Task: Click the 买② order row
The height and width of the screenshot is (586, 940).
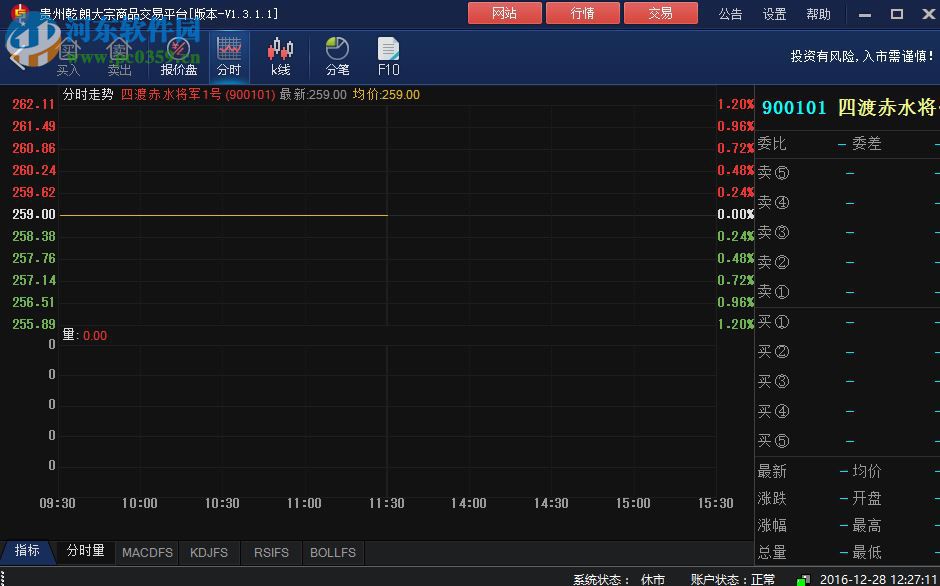Action: 847,351
